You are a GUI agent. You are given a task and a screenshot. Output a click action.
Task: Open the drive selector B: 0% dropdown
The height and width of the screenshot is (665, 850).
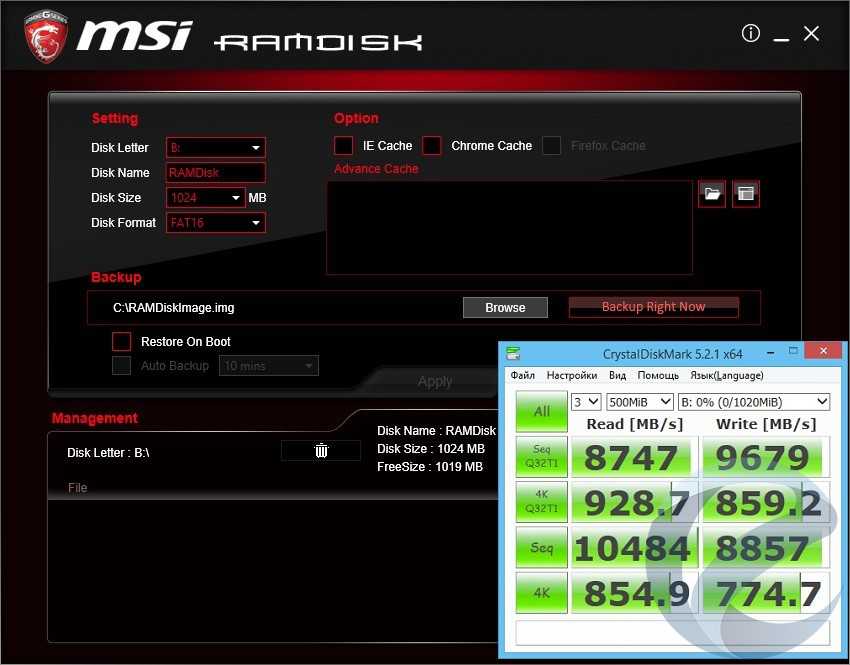click(754, 402)
